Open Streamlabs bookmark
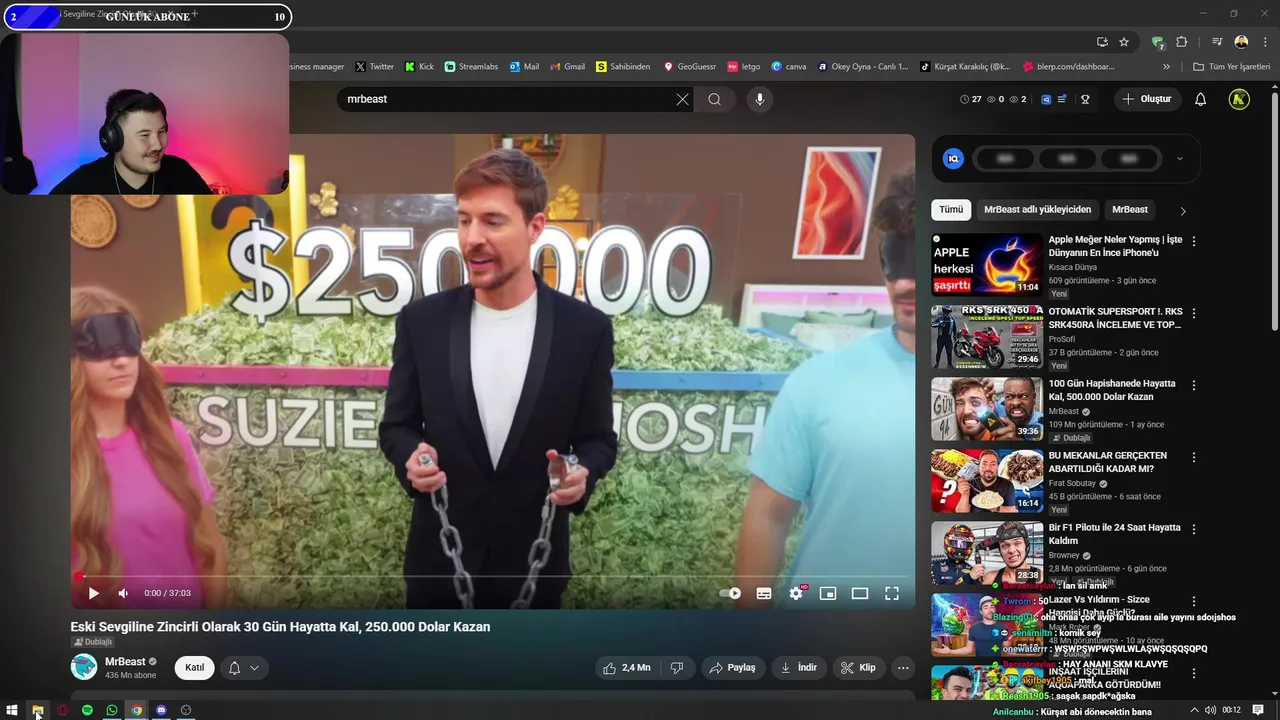Screen dimensions: 1280x720 [x=471, y=67]
